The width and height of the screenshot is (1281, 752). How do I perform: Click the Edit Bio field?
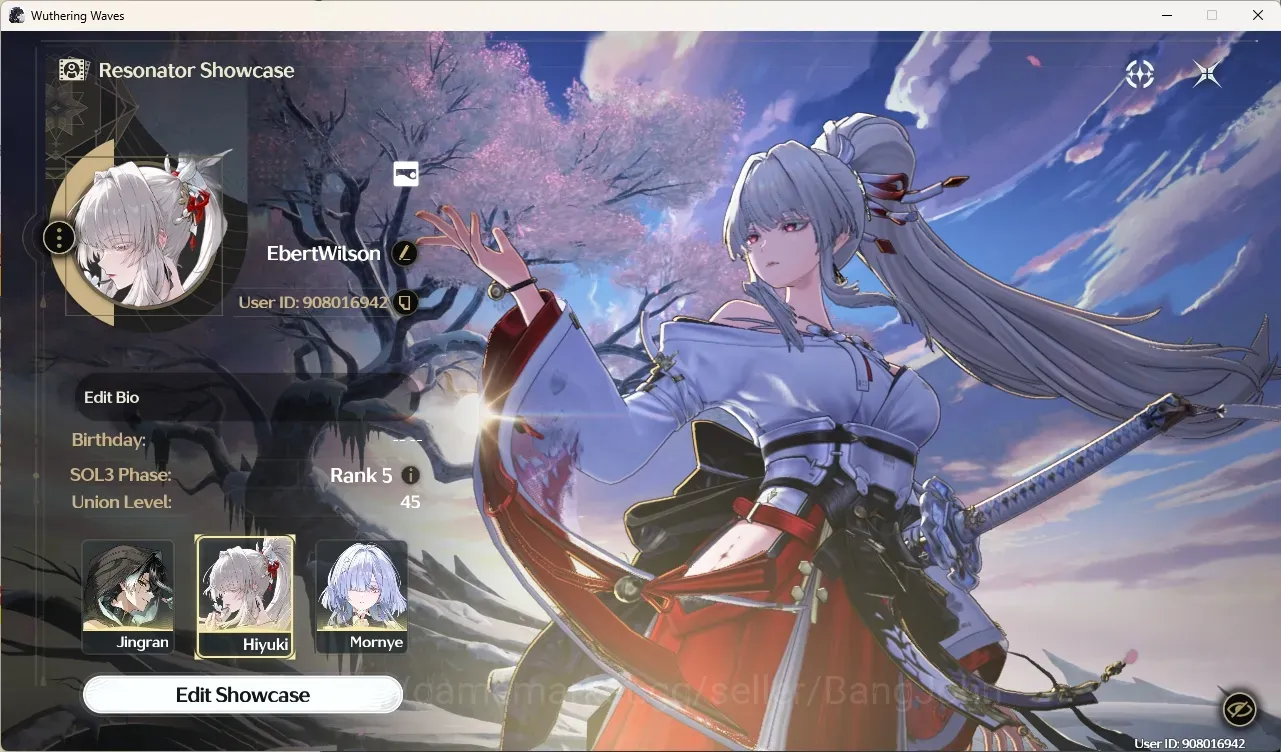point(245,397)
